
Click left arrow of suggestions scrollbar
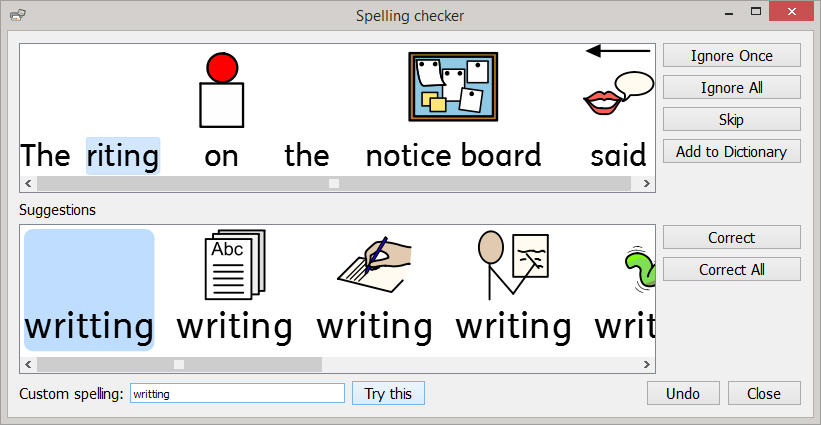(x=28, y=364)
